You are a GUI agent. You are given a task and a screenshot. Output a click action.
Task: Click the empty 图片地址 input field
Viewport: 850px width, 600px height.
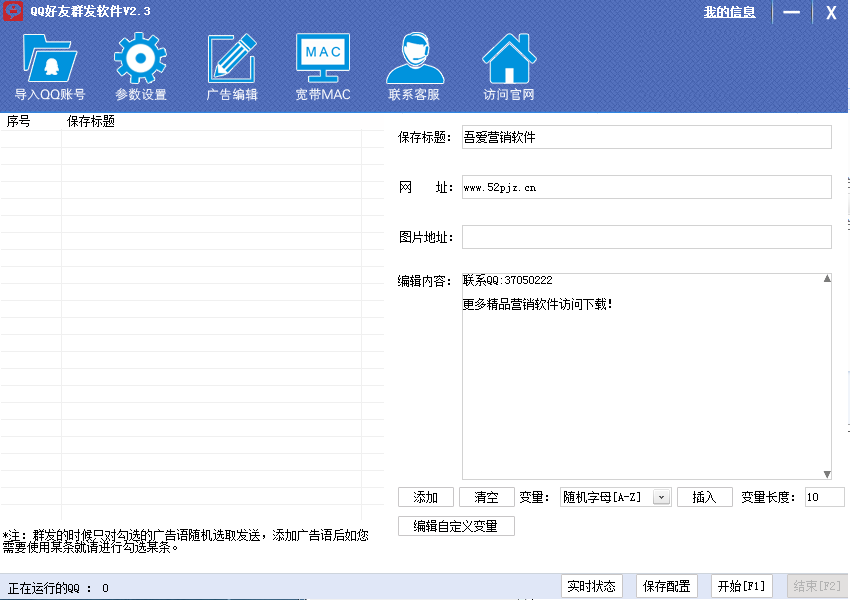click(646, 237)
